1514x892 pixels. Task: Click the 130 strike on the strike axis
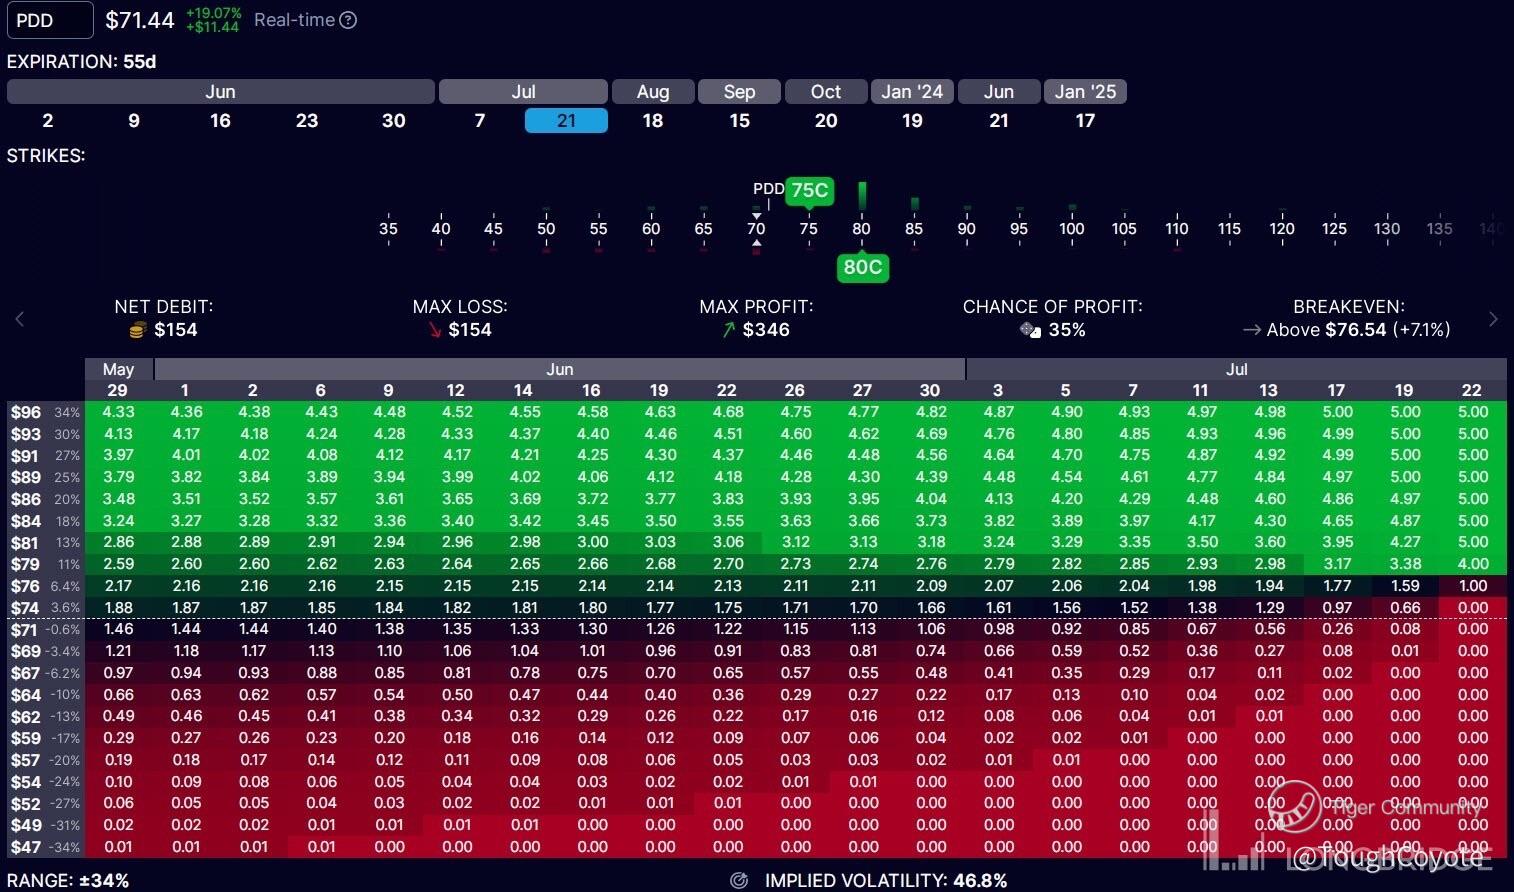coord(1387,229)
